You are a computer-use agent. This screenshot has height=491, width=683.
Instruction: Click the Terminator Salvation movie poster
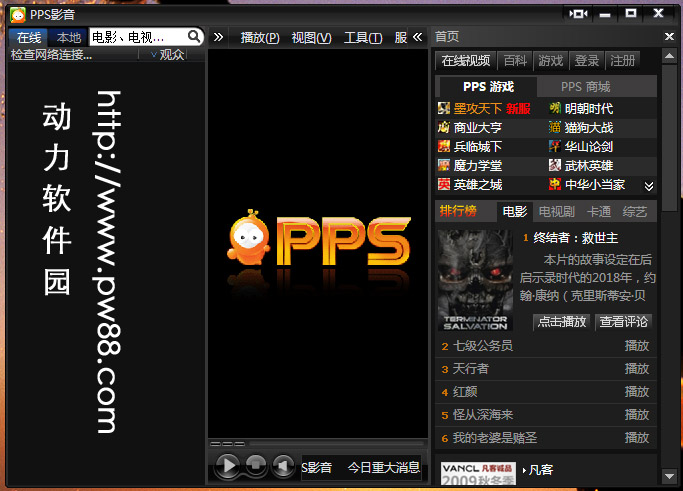click(x=475, y=281)
